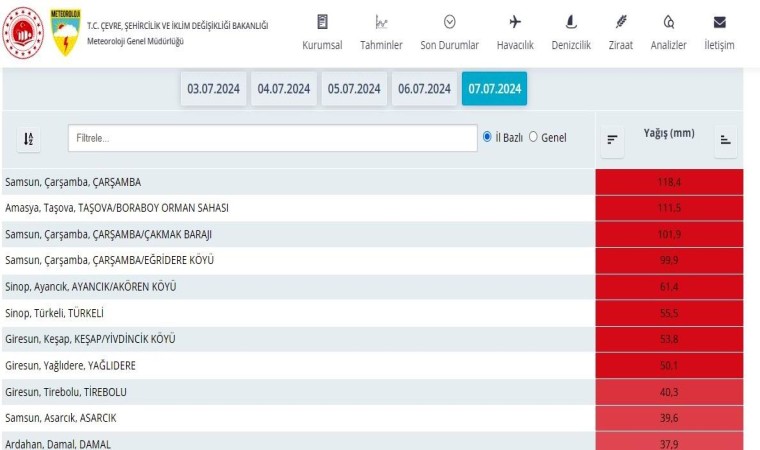The width and height of the screenshot is (760, 450).
Task: Sort rainfall column in ascending order
Action: [726, 140]
